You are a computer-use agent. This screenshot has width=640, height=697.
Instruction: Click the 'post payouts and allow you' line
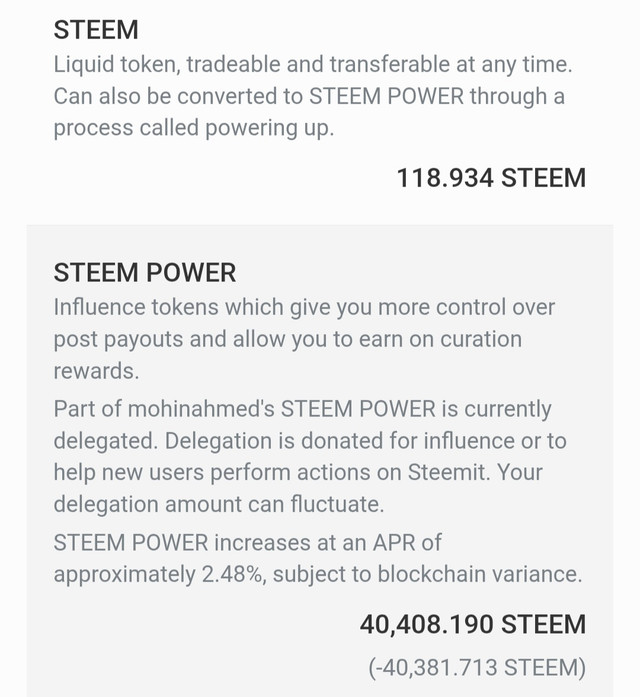click(288, 340)
